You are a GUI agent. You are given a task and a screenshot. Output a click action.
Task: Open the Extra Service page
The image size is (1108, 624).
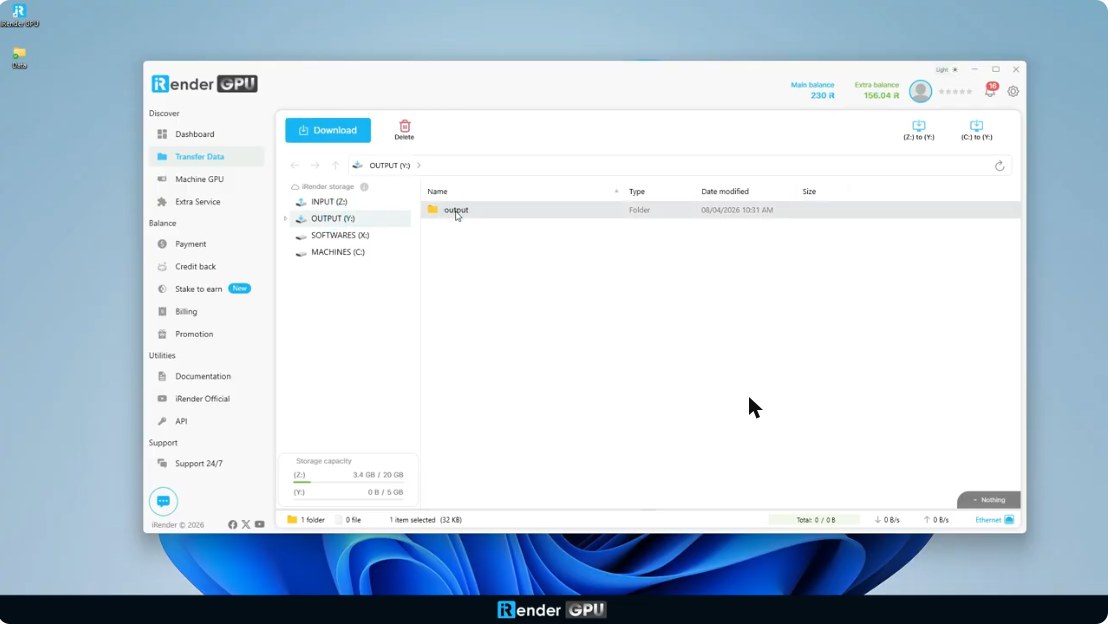point(206,201)
